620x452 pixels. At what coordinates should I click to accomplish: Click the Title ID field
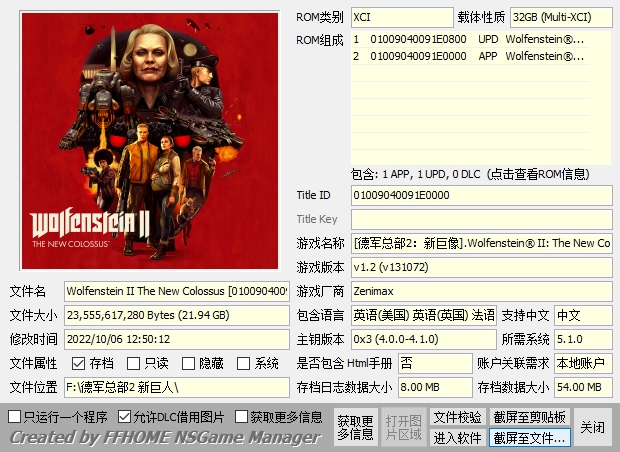pyautogui.click(x=482, y=195)
